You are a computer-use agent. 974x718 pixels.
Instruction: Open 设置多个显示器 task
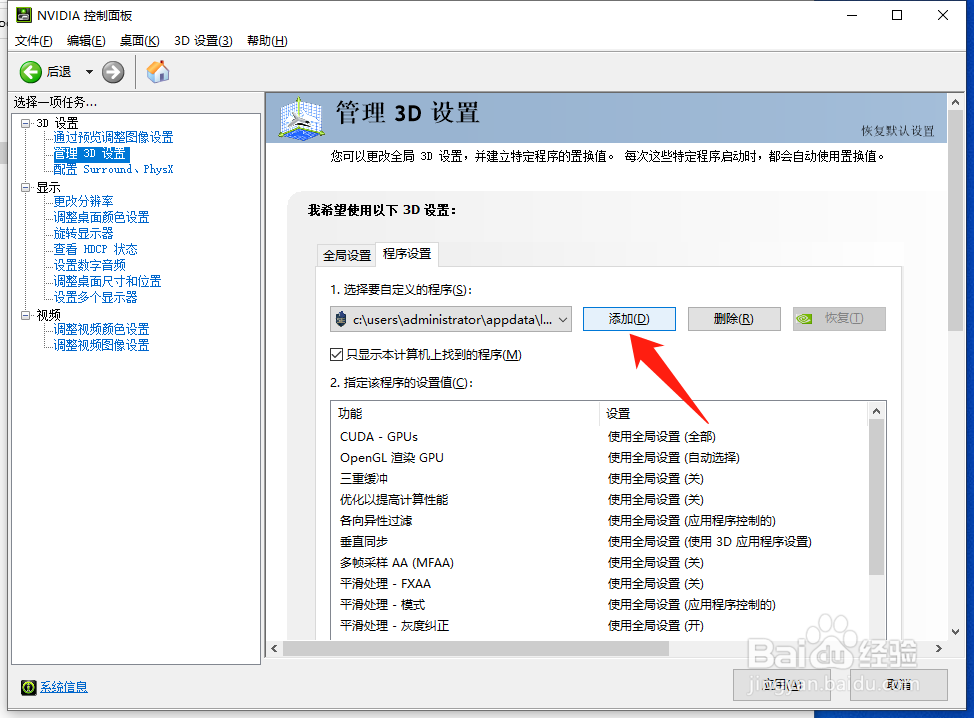point(95,298)
